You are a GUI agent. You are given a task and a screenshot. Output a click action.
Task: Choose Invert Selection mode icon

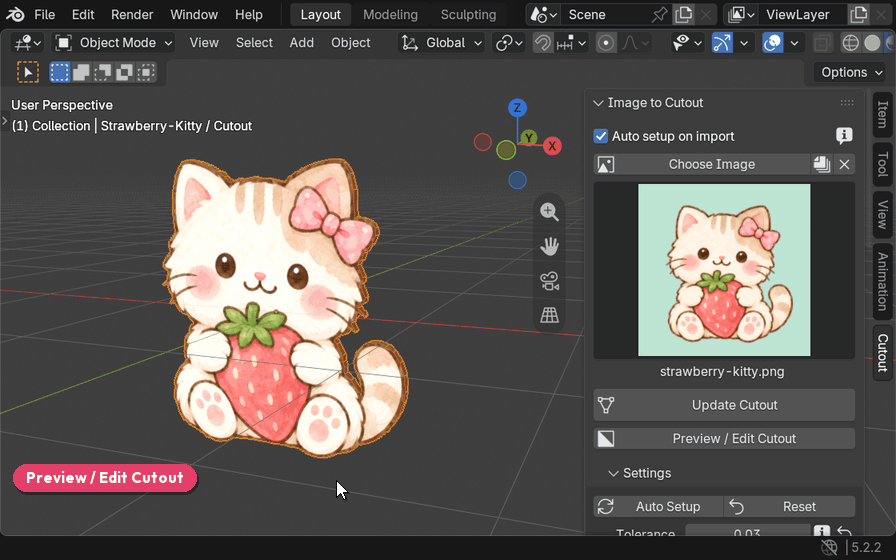[125, 72]
